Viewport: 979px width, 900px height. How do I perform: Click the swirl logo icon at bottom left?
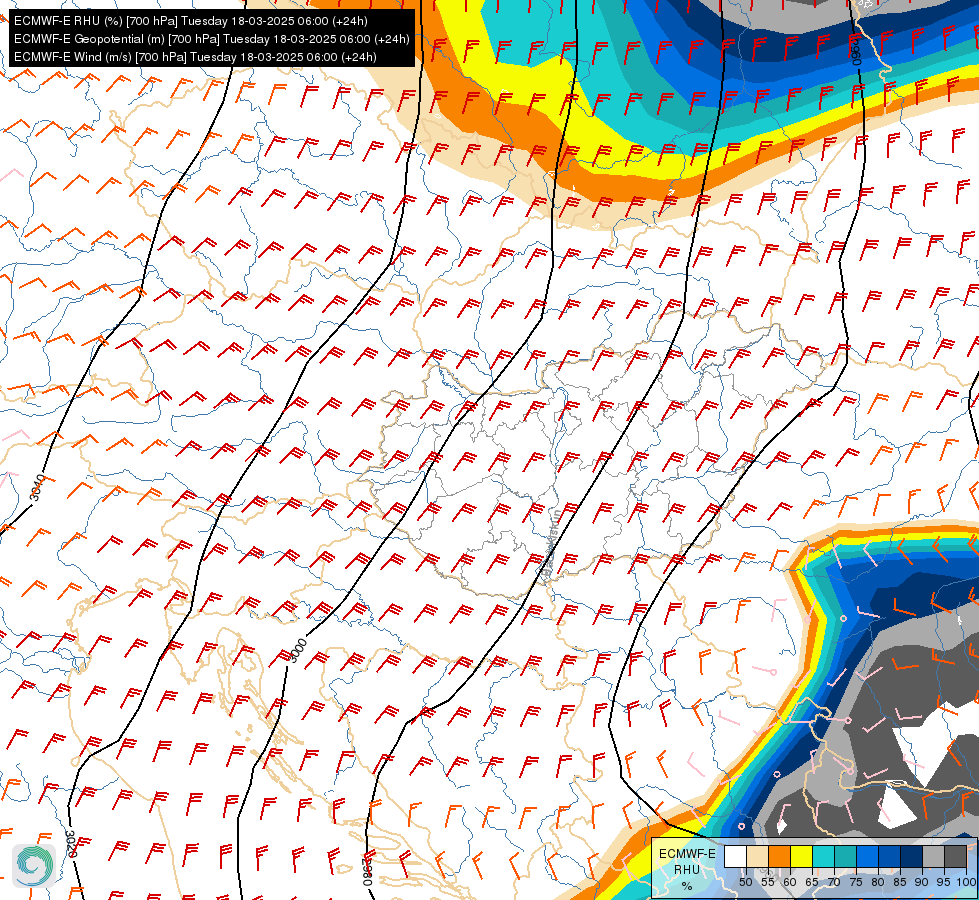click(x=34, y=866)
